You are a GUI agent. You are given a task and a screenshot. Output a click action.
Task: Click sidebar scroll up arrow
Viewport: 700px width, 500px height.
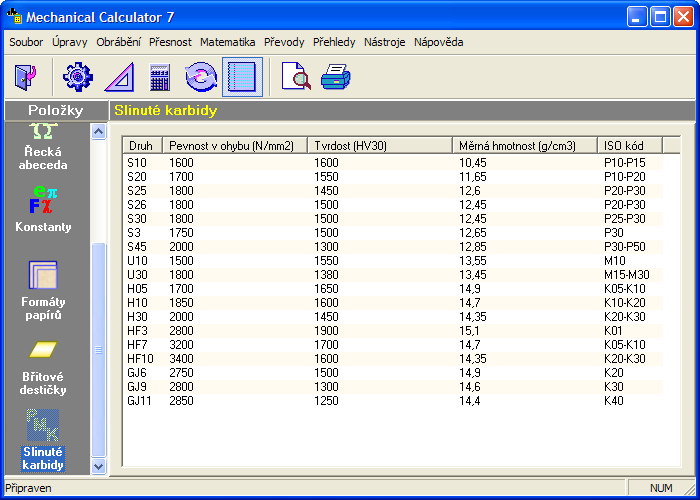98,131
